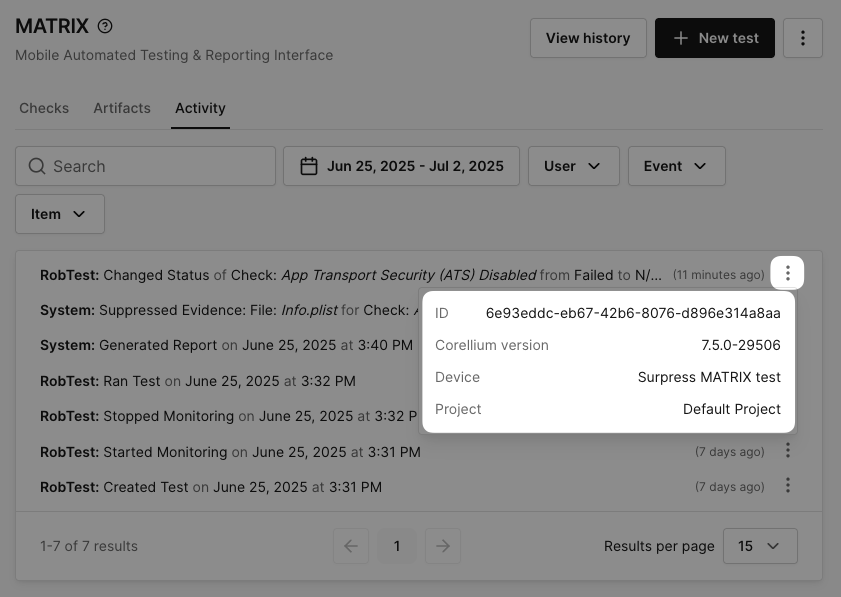
Task: Click the 1-7 of 7 results text
Action: pyautogui.click(x=89, y=546)
